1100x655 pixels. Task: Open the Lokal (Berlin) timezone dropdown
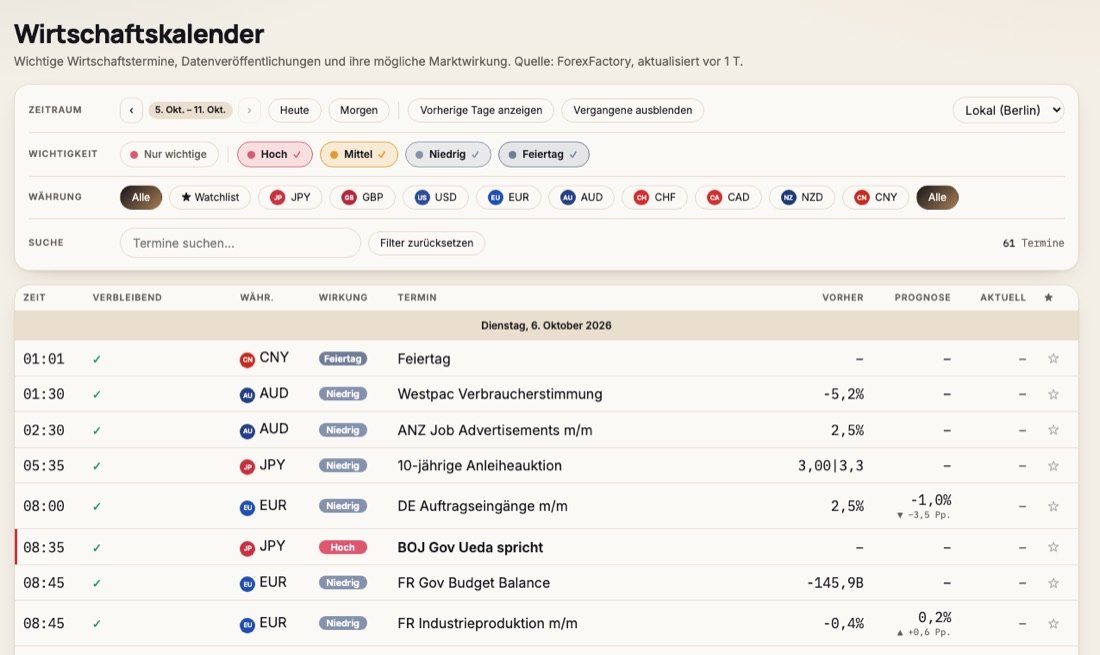(1008, 110)
